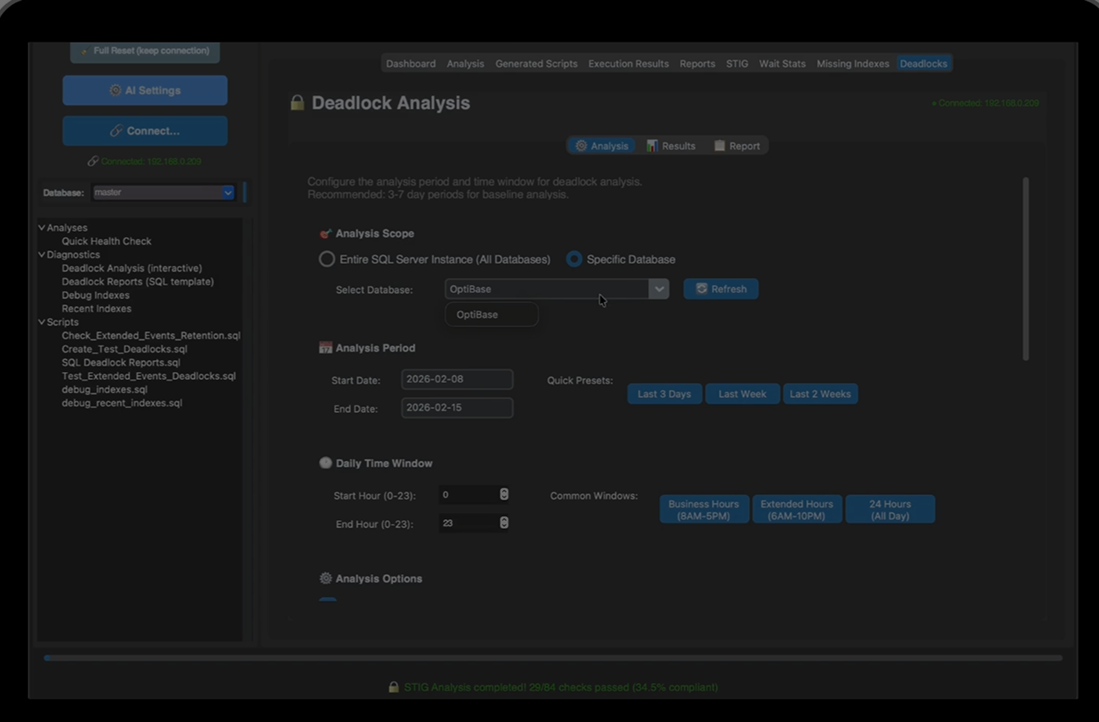Open the Execution Results tab
This screenshot has height=722, width=1099.
[x=628, y=64]
